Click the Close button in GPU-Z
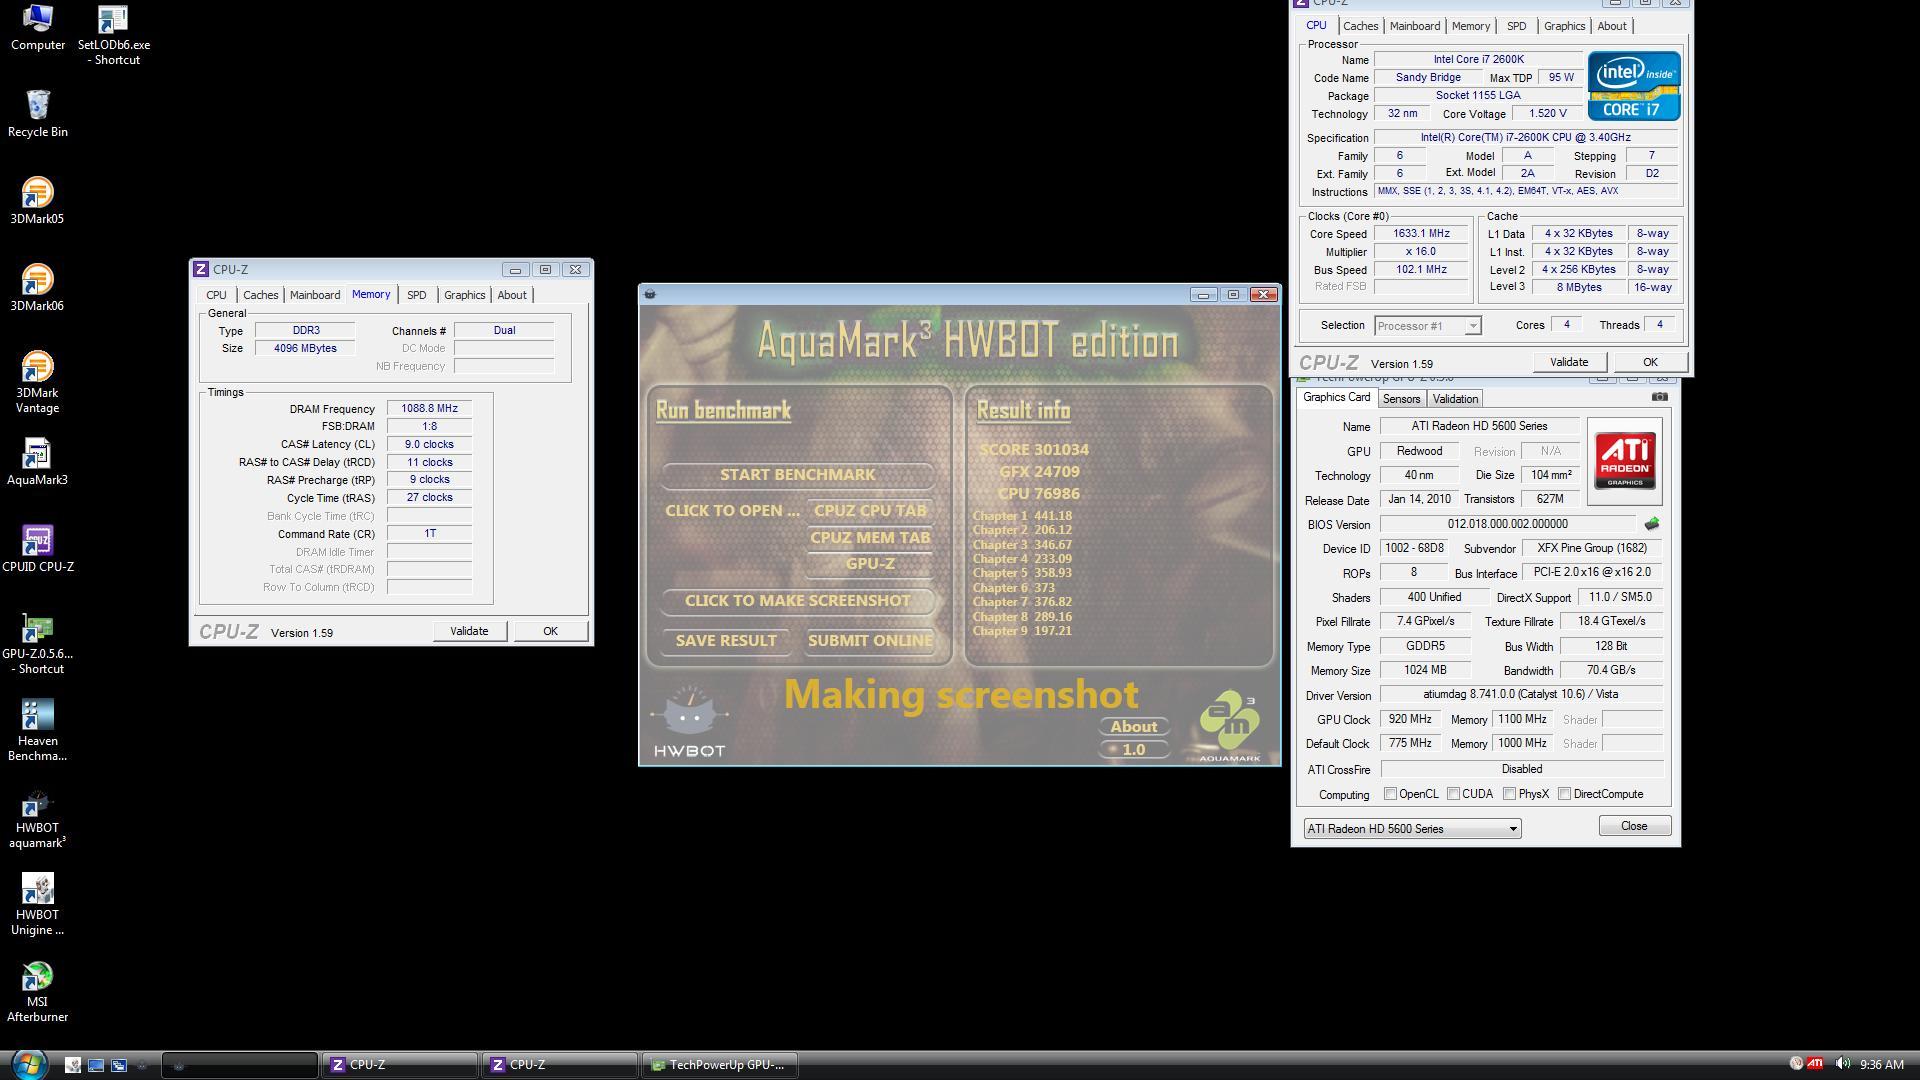This screenshot has width=1920, height=1080. click(1634, 826)
